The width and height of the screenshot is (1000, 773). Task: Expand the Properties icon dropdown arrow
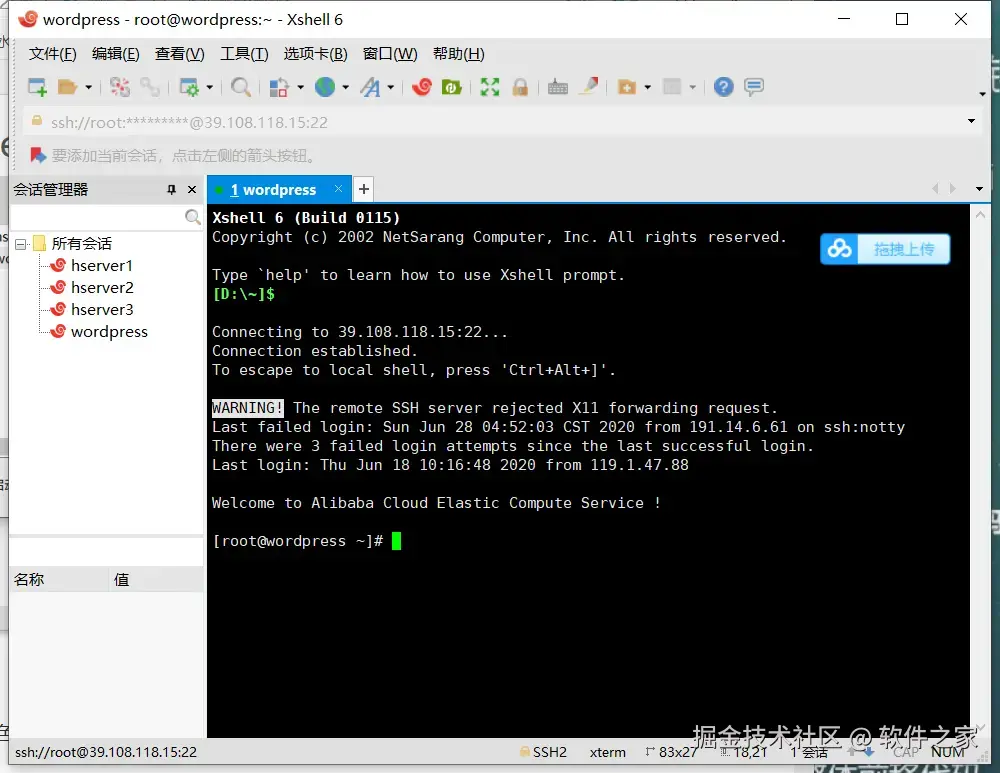pyautogui.click(x=209, y=87)
